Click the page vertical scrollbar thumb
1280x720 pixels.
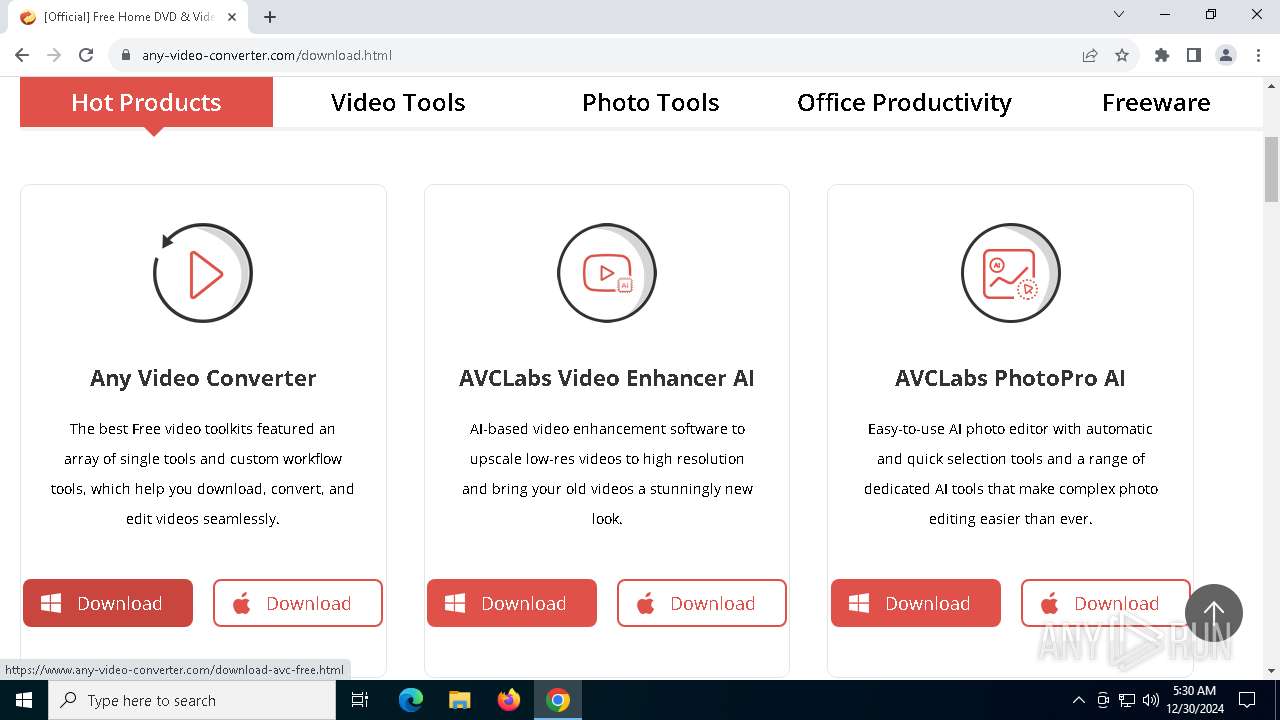click(1271, 170)
